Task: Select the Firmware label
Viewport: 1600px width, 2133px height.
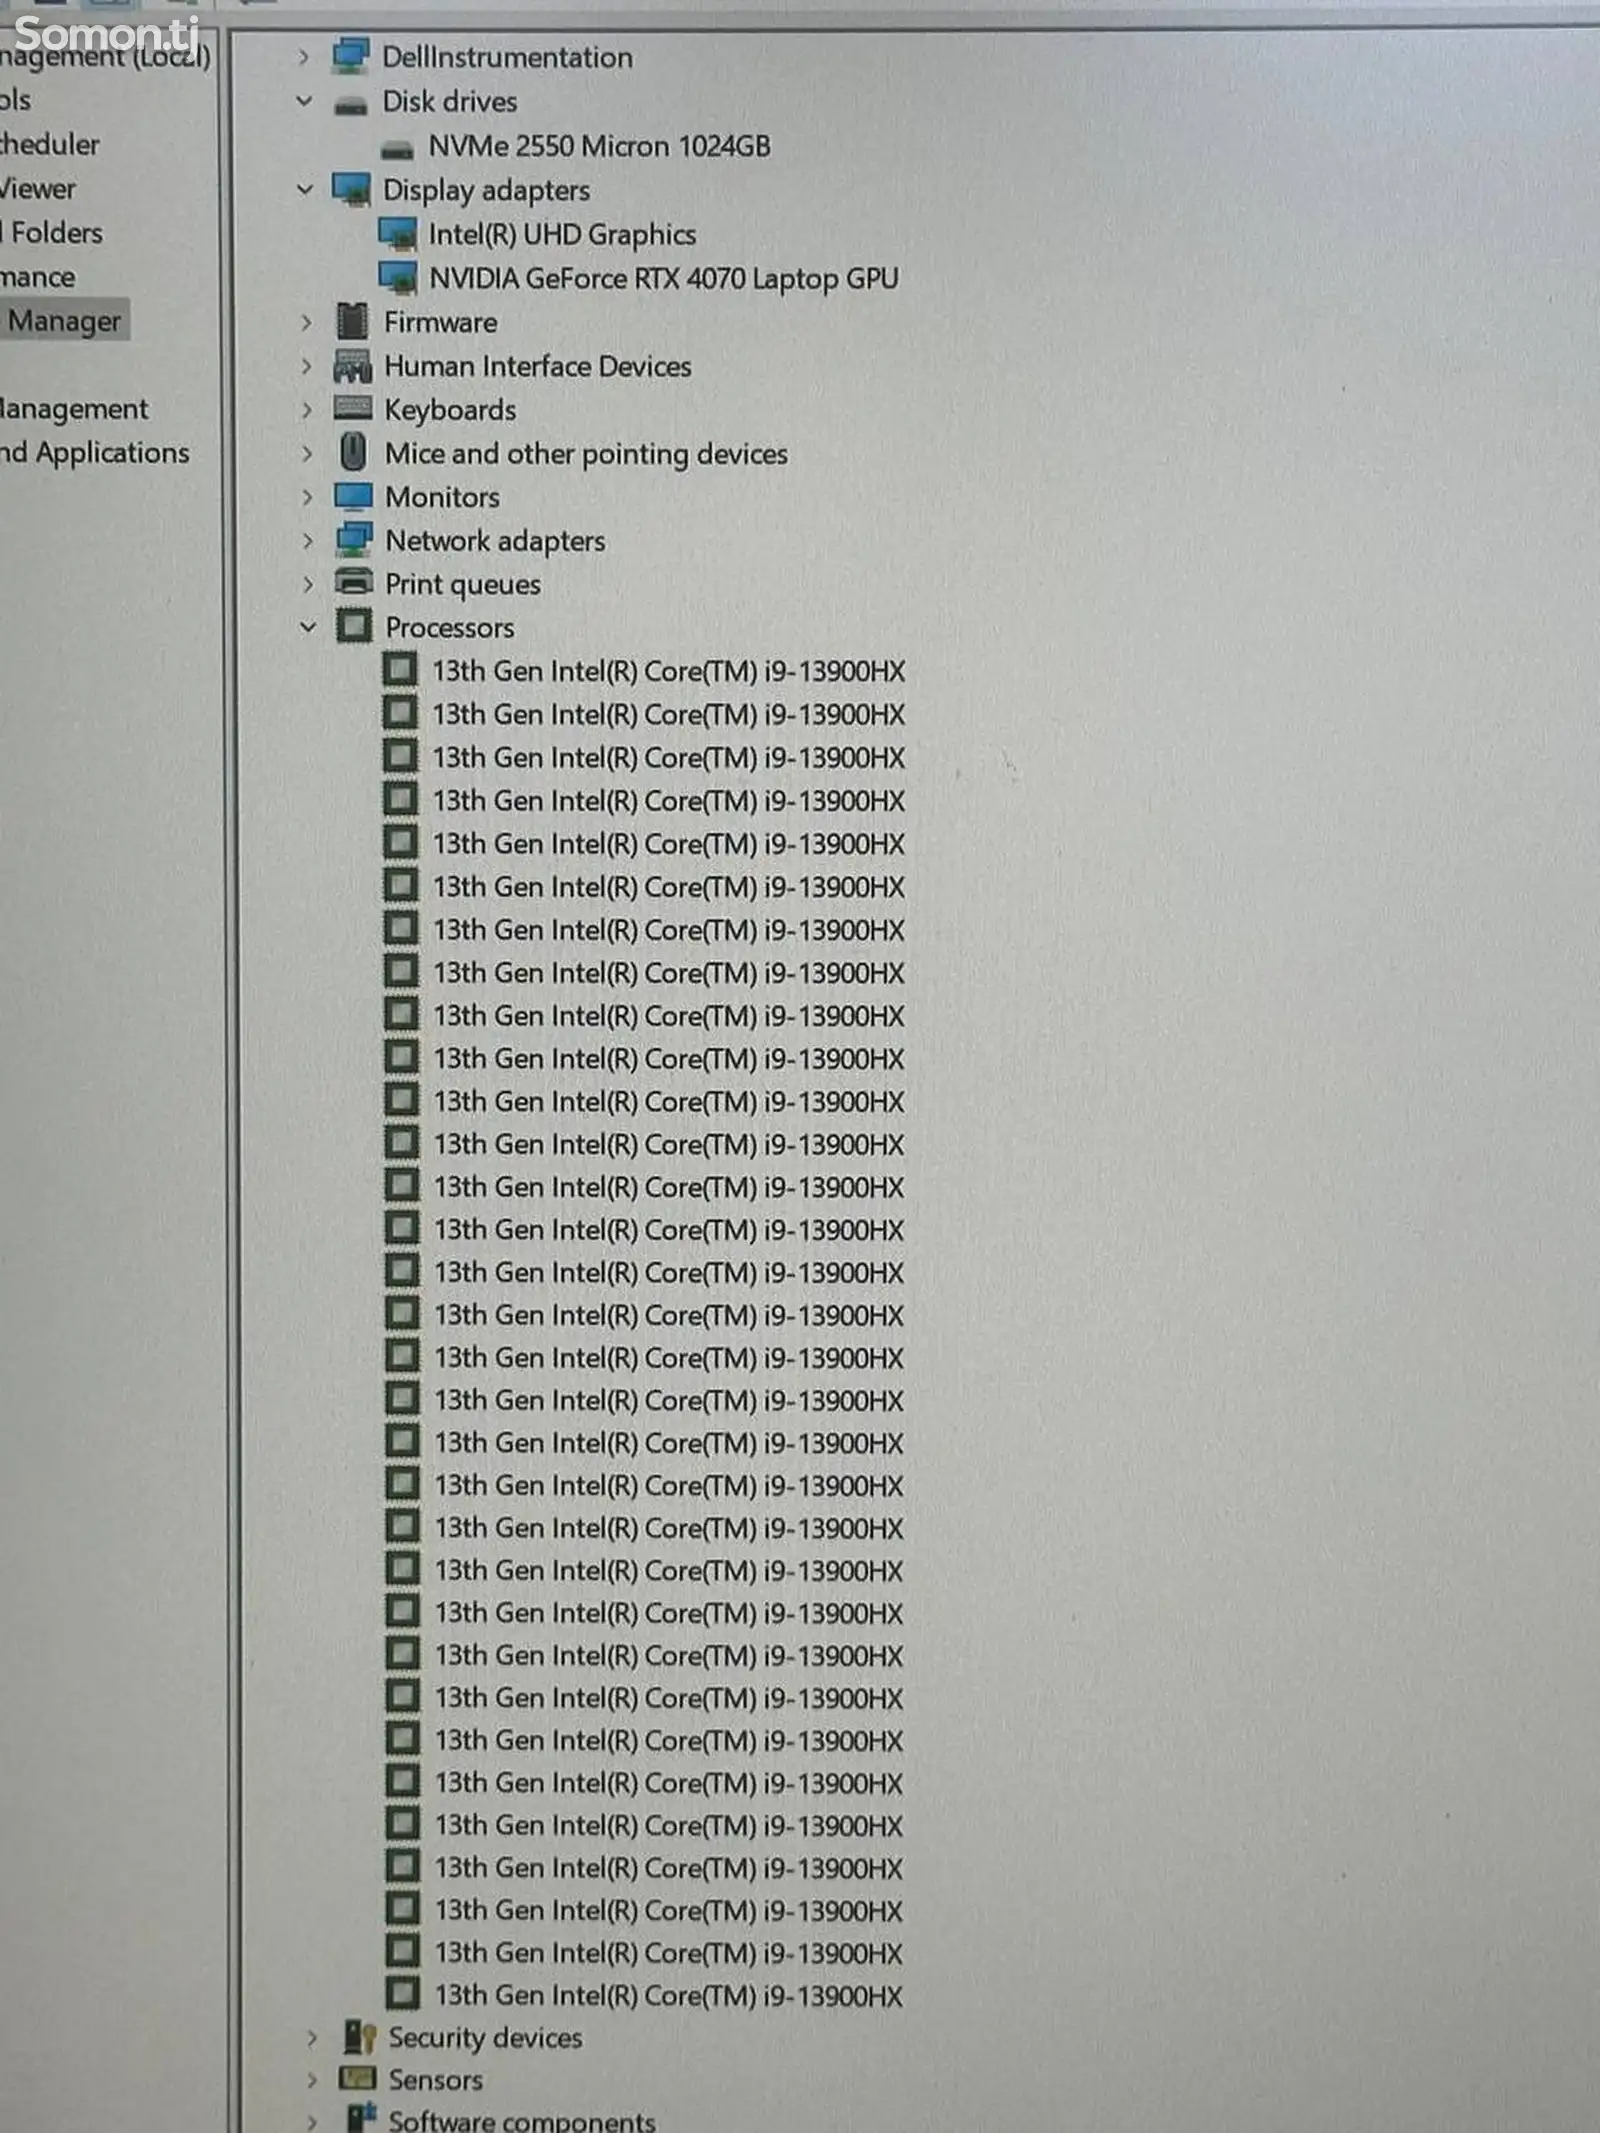Action: click(x=440, y=322)
